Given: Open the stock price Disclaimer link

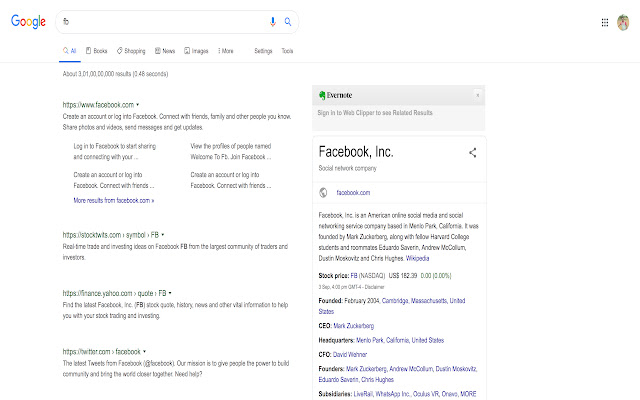Looking at the screenshot, I should click(375, 287).
